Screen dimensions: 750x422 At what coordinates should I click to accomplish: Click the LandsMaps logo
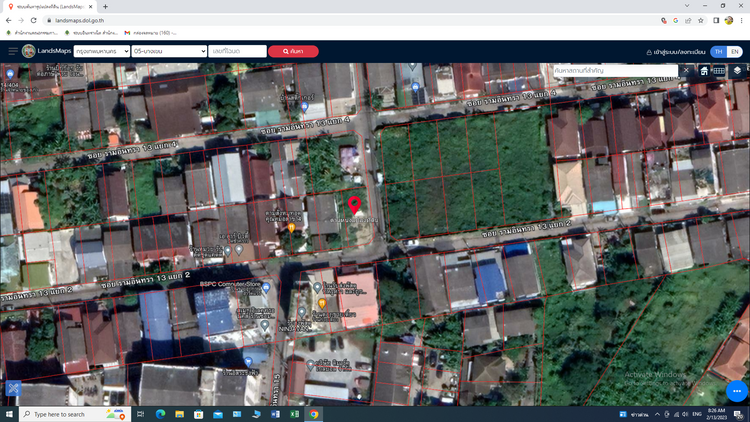click(47, 51)
